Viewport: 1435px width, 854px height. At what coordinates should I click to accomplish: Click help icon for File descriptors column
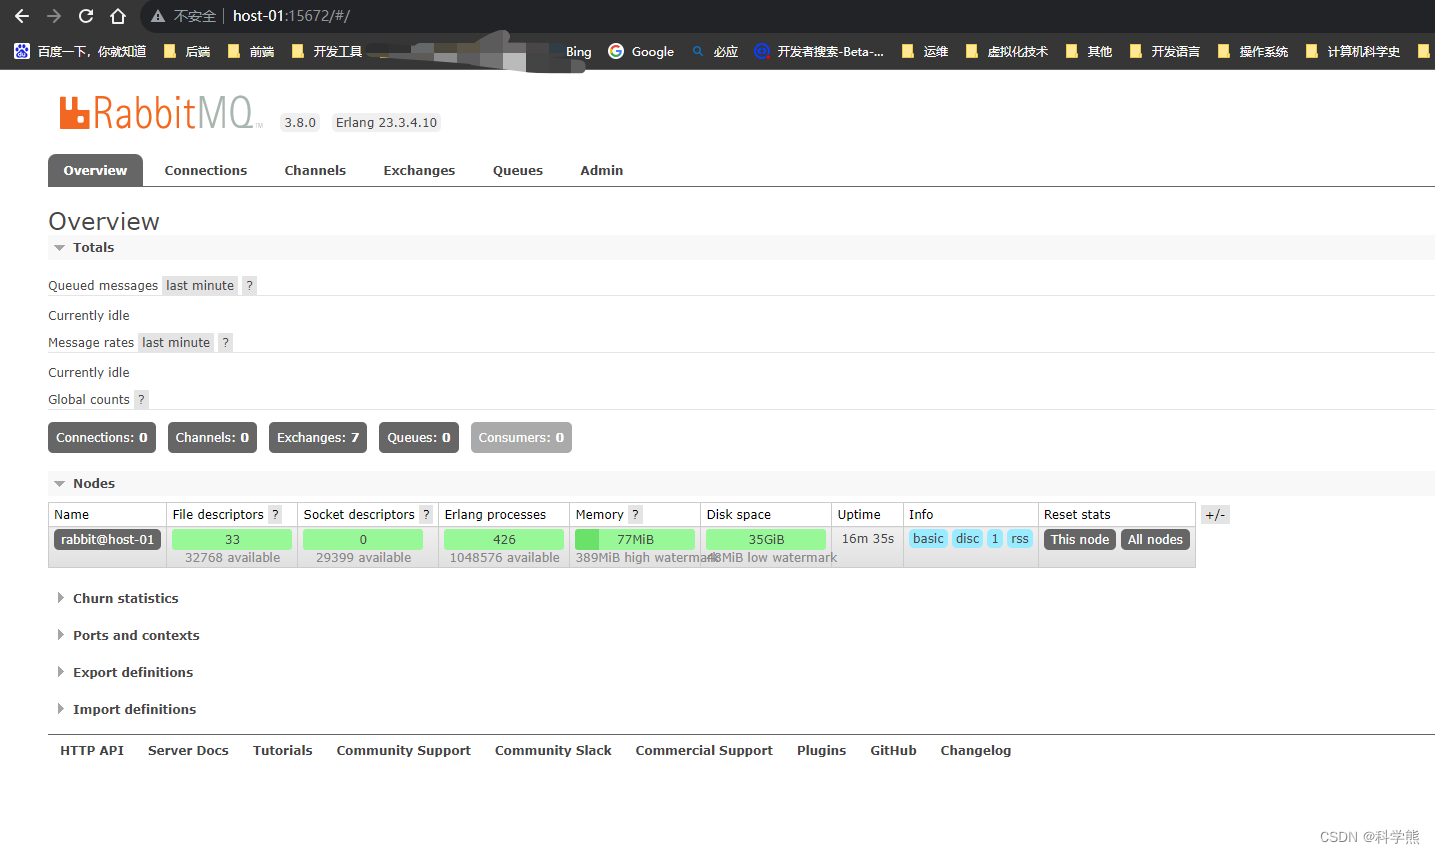tap(275, 515)
